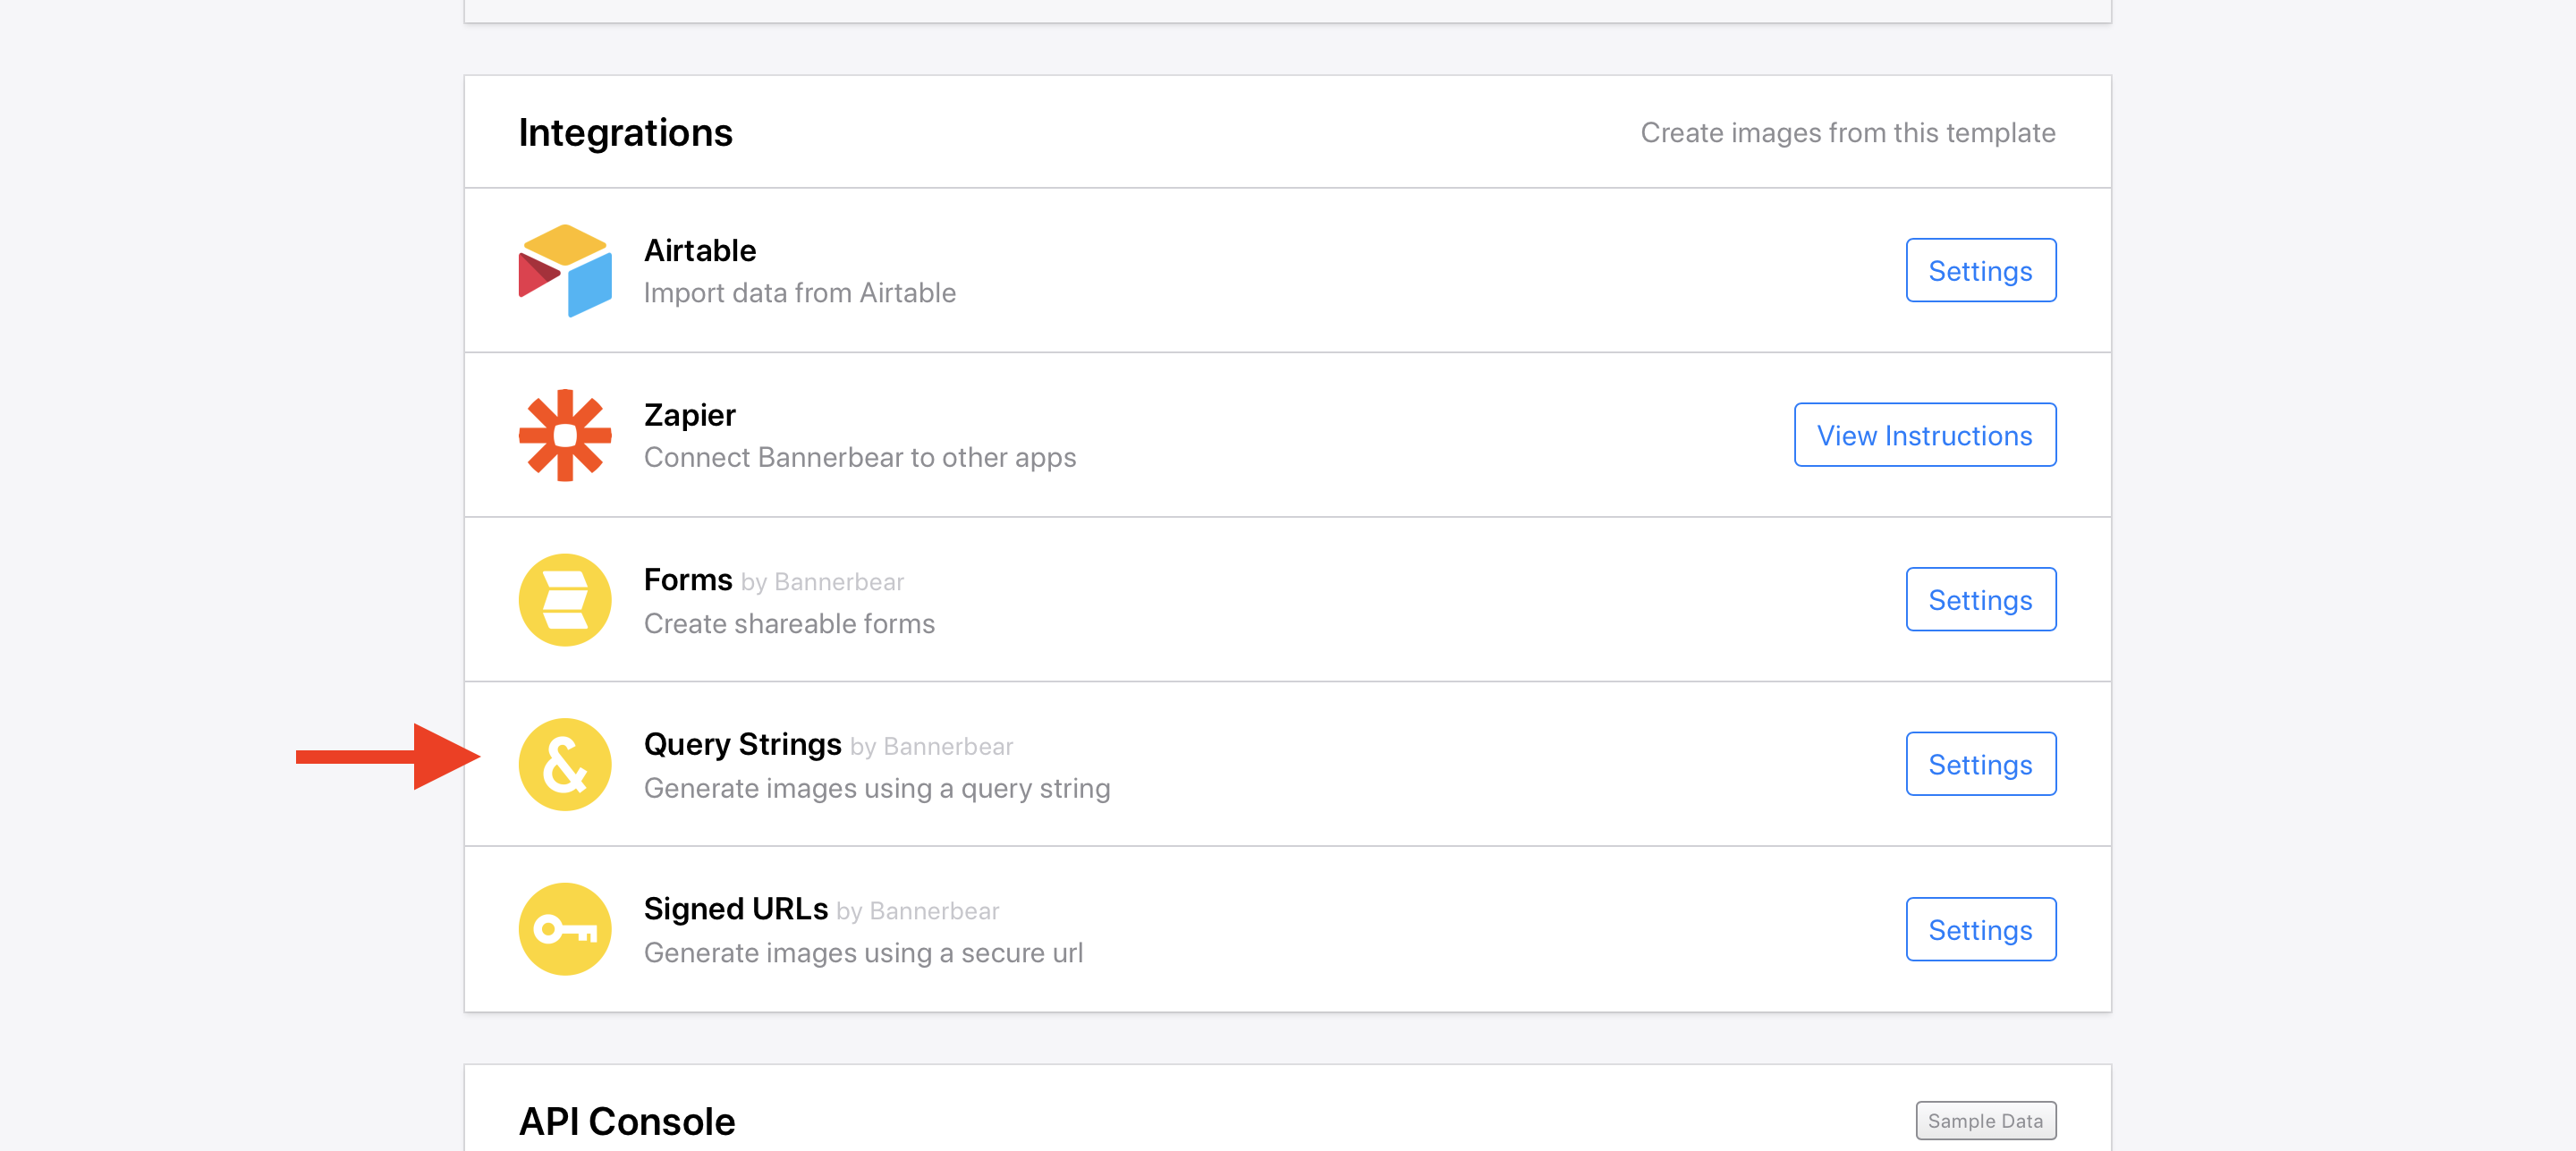
Task: Click the Signed URLs title
Action: pos(736,909)
